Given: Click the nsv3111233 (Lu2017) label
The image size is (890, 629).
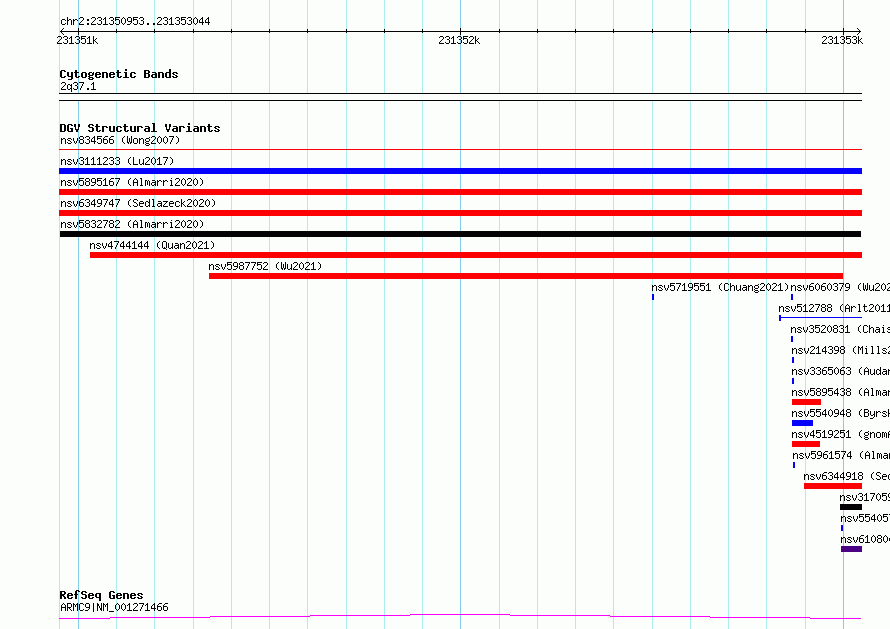Looking at the screenshot, I should point(117,161).
